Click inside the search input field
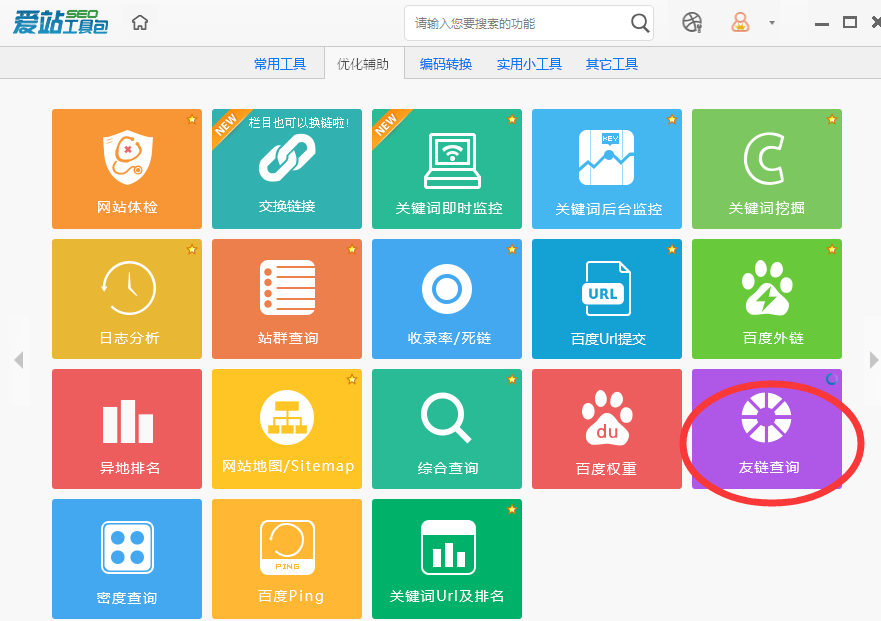Image resolution: width=881 pixels, height=621 pixels. [x=510, y=21]
